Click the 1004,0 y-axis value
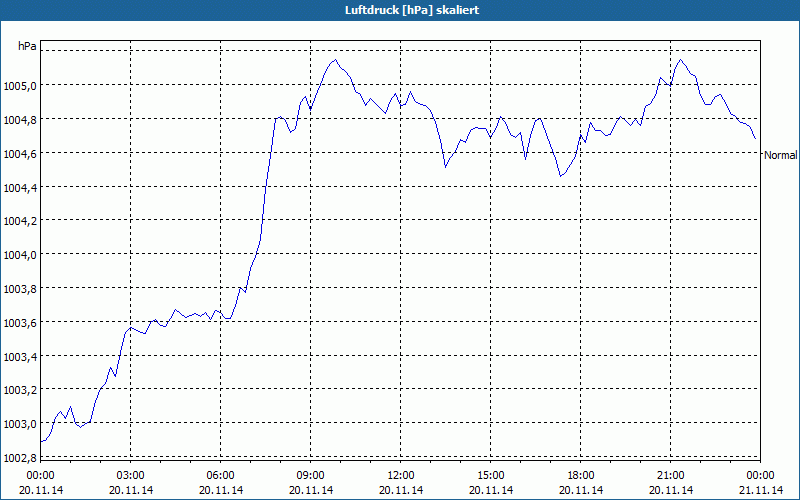Screen dimensions: 800x500 tap(20, 255)
